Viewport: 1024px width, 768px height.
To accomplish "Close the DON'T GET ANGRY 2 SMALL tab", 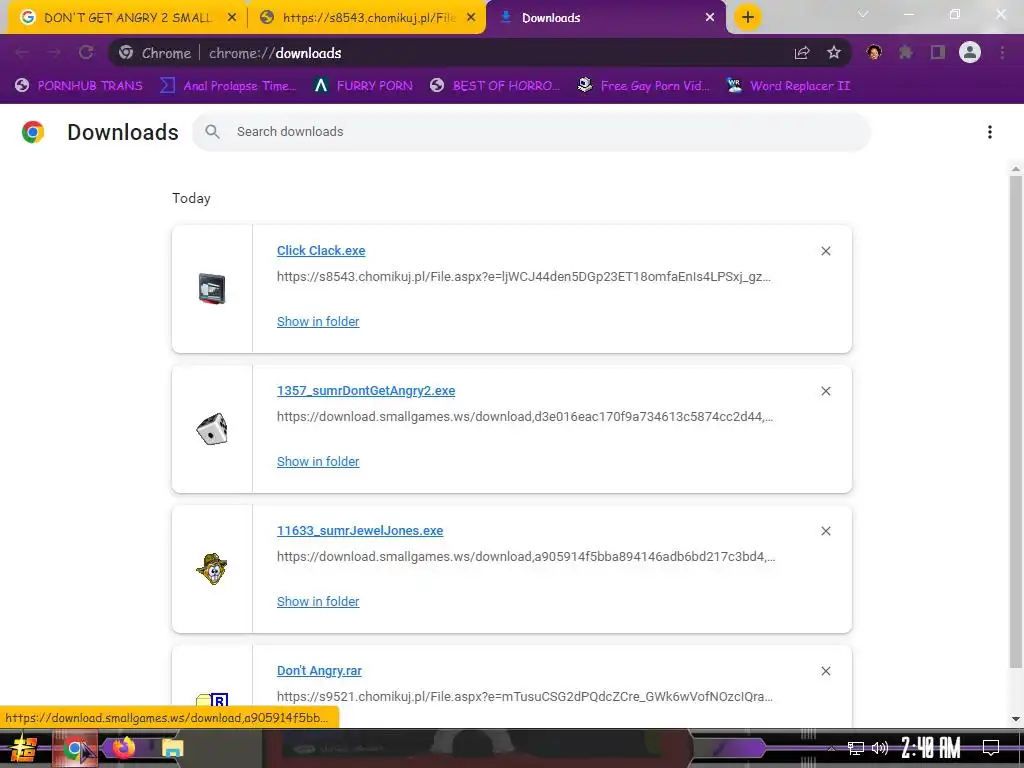I will 232,18.
